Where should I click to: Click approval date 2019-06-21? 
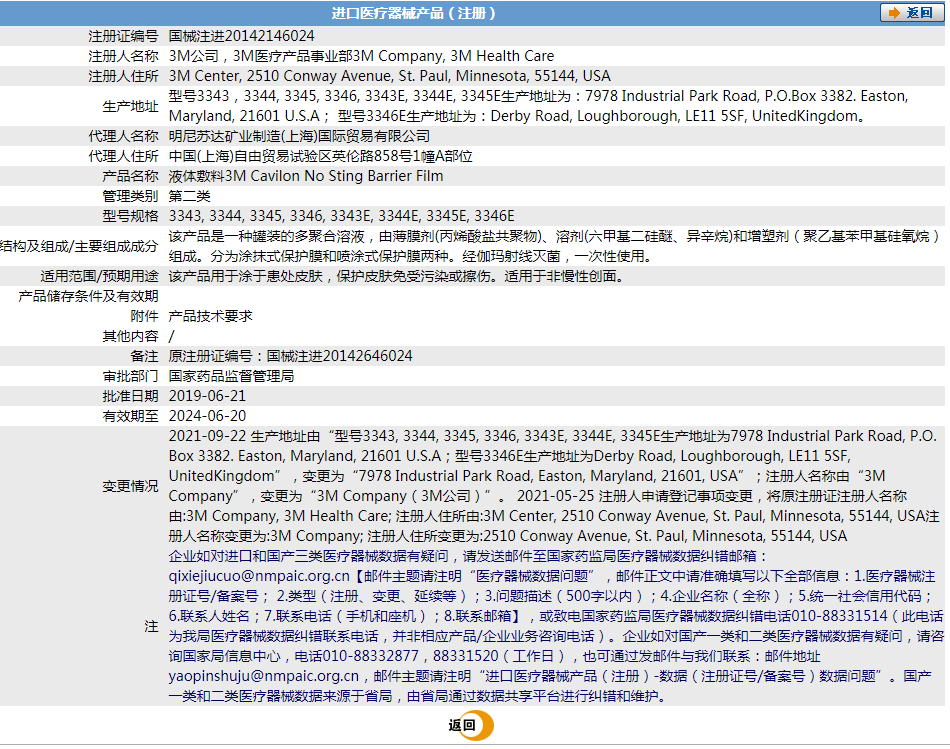click(x=207, y=396)
